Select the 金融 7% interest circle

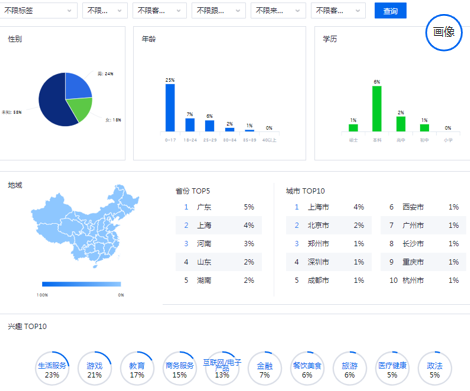(x=265, y=368)
